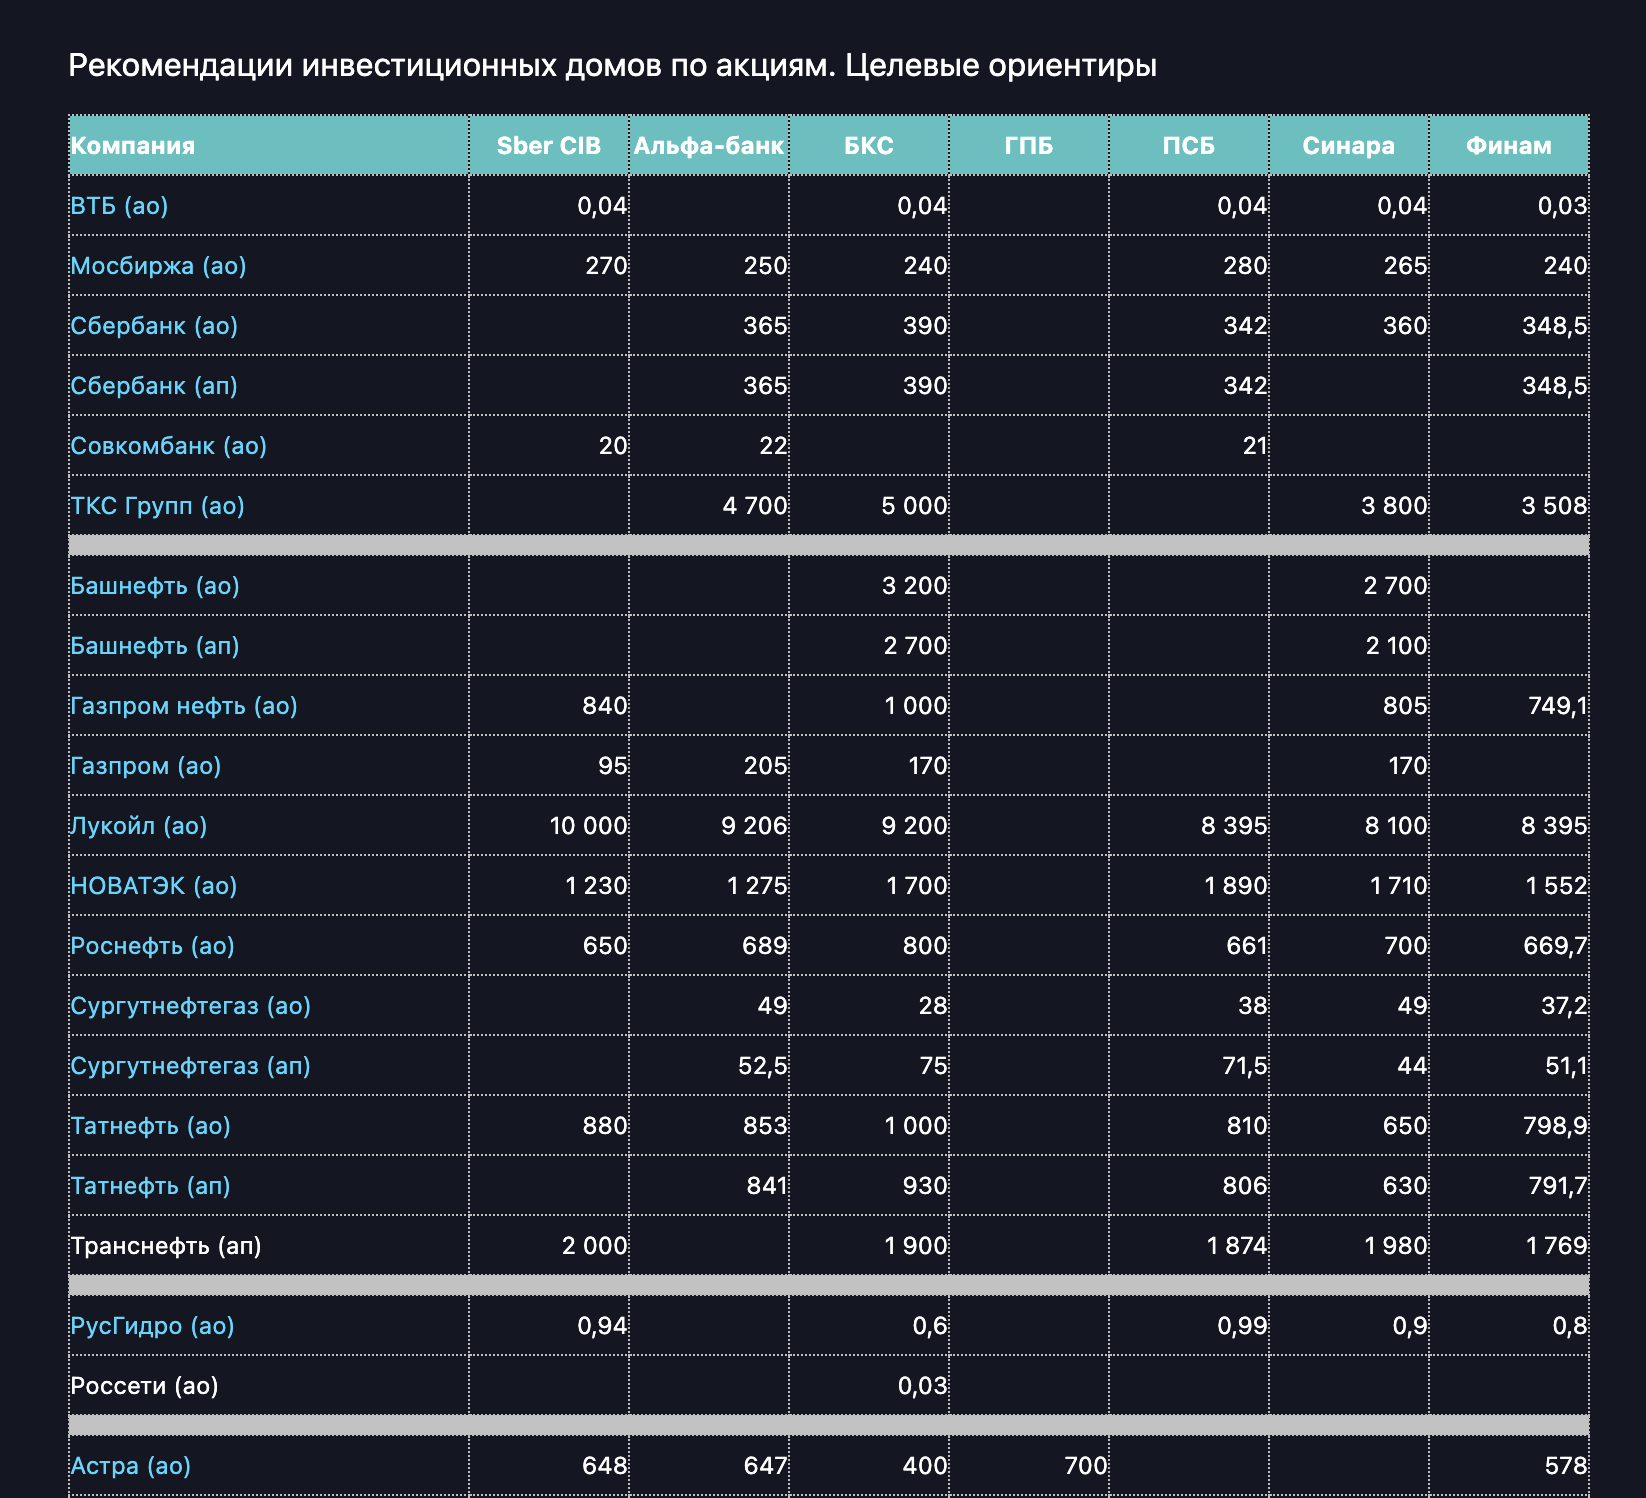Select ВТБ Финам value 0,03

[x=1563, y=206]
